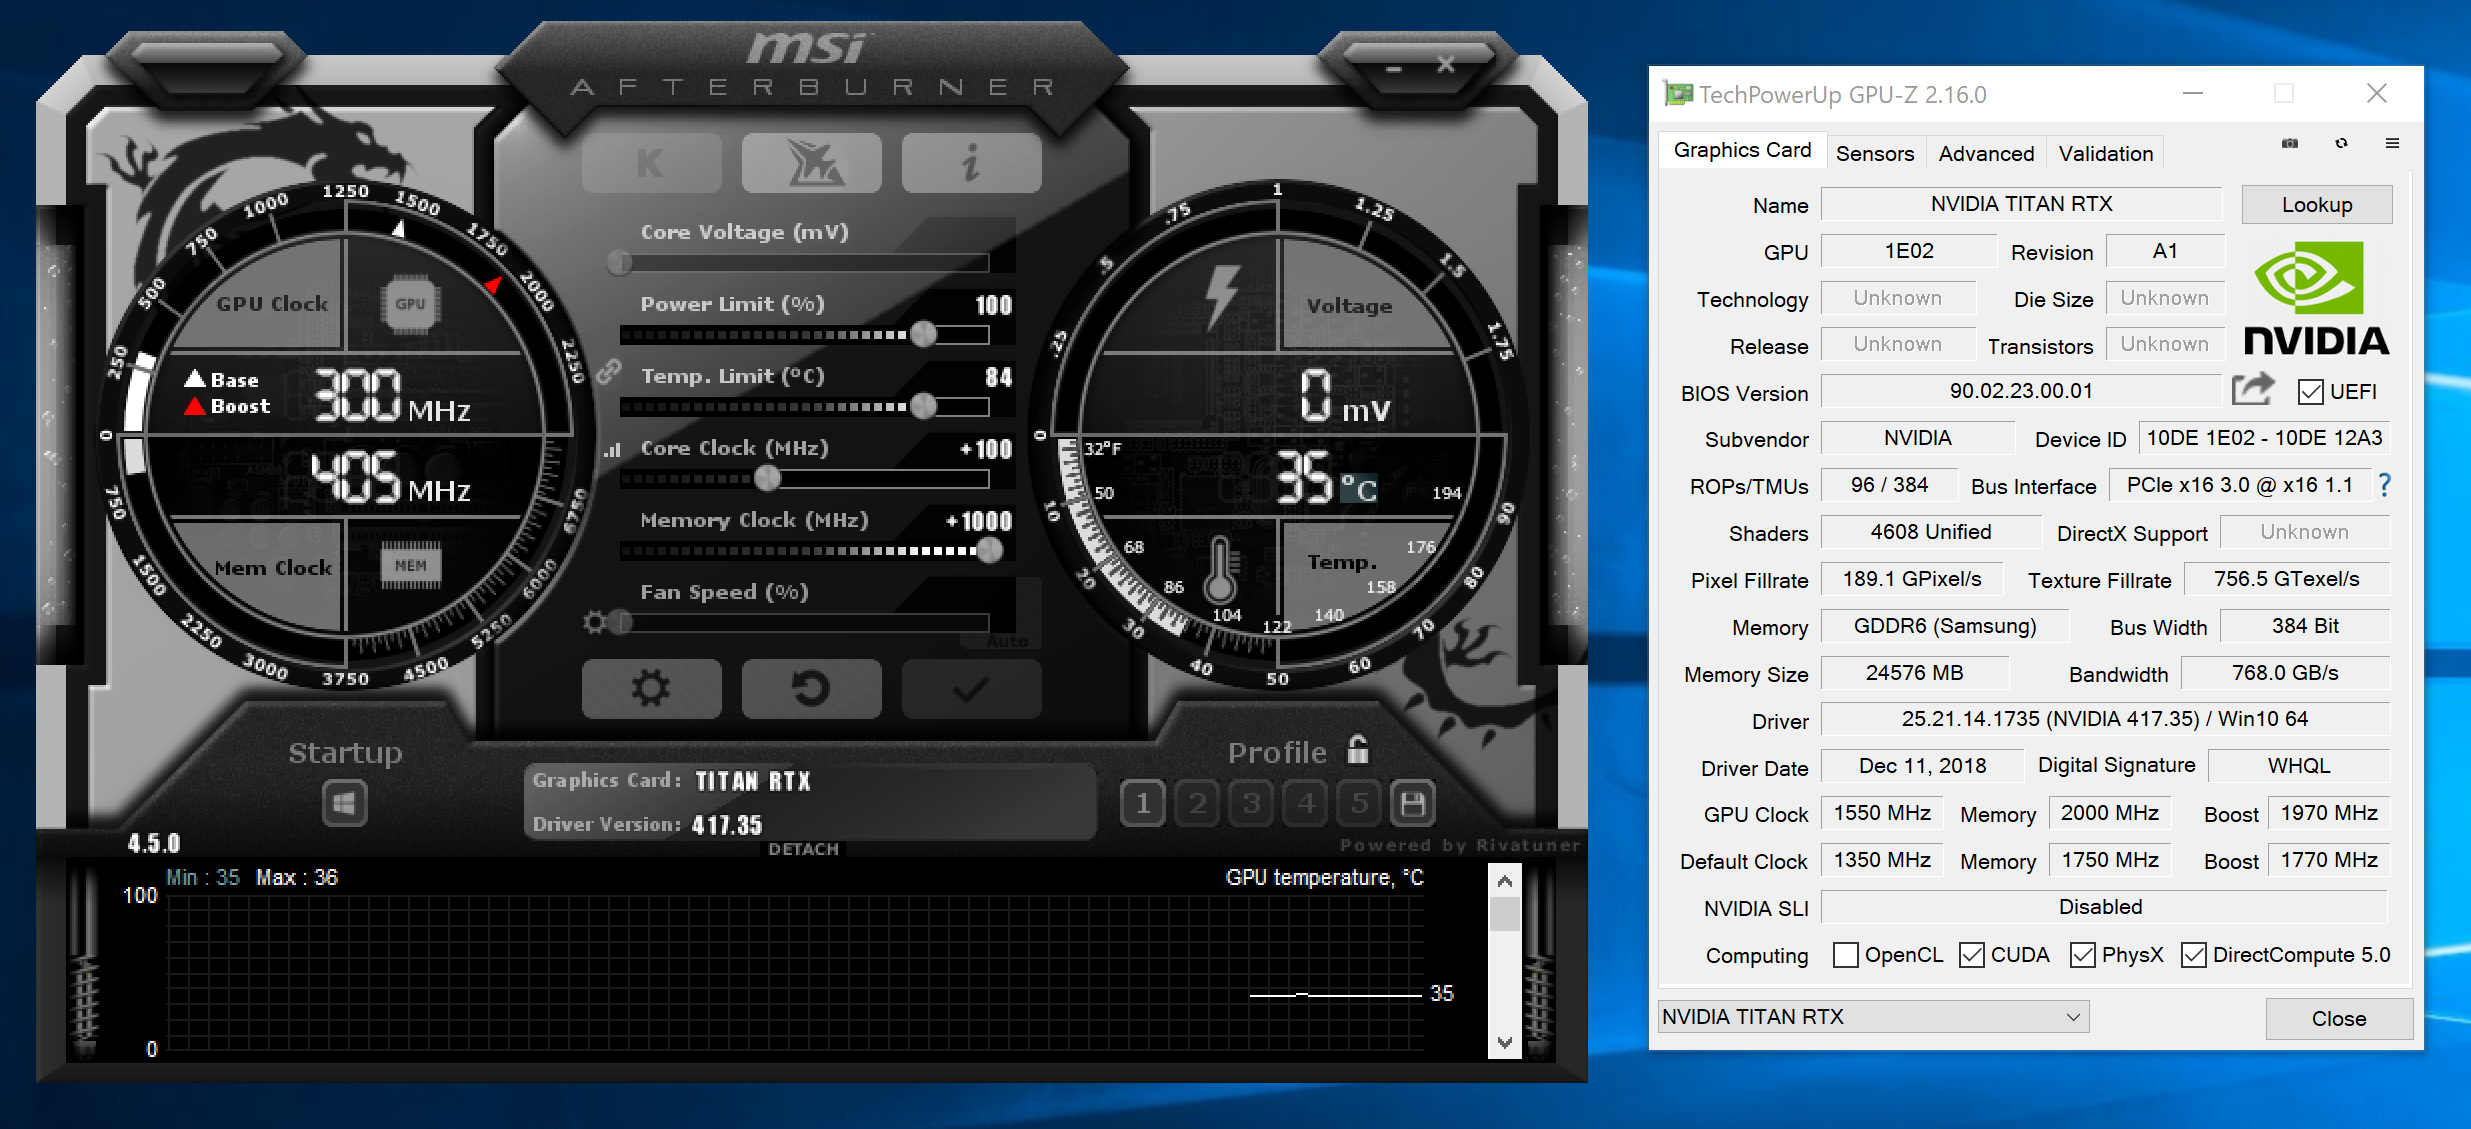Switch to the Sensors tab
2471x1129 pixels.
point(1875,152)
